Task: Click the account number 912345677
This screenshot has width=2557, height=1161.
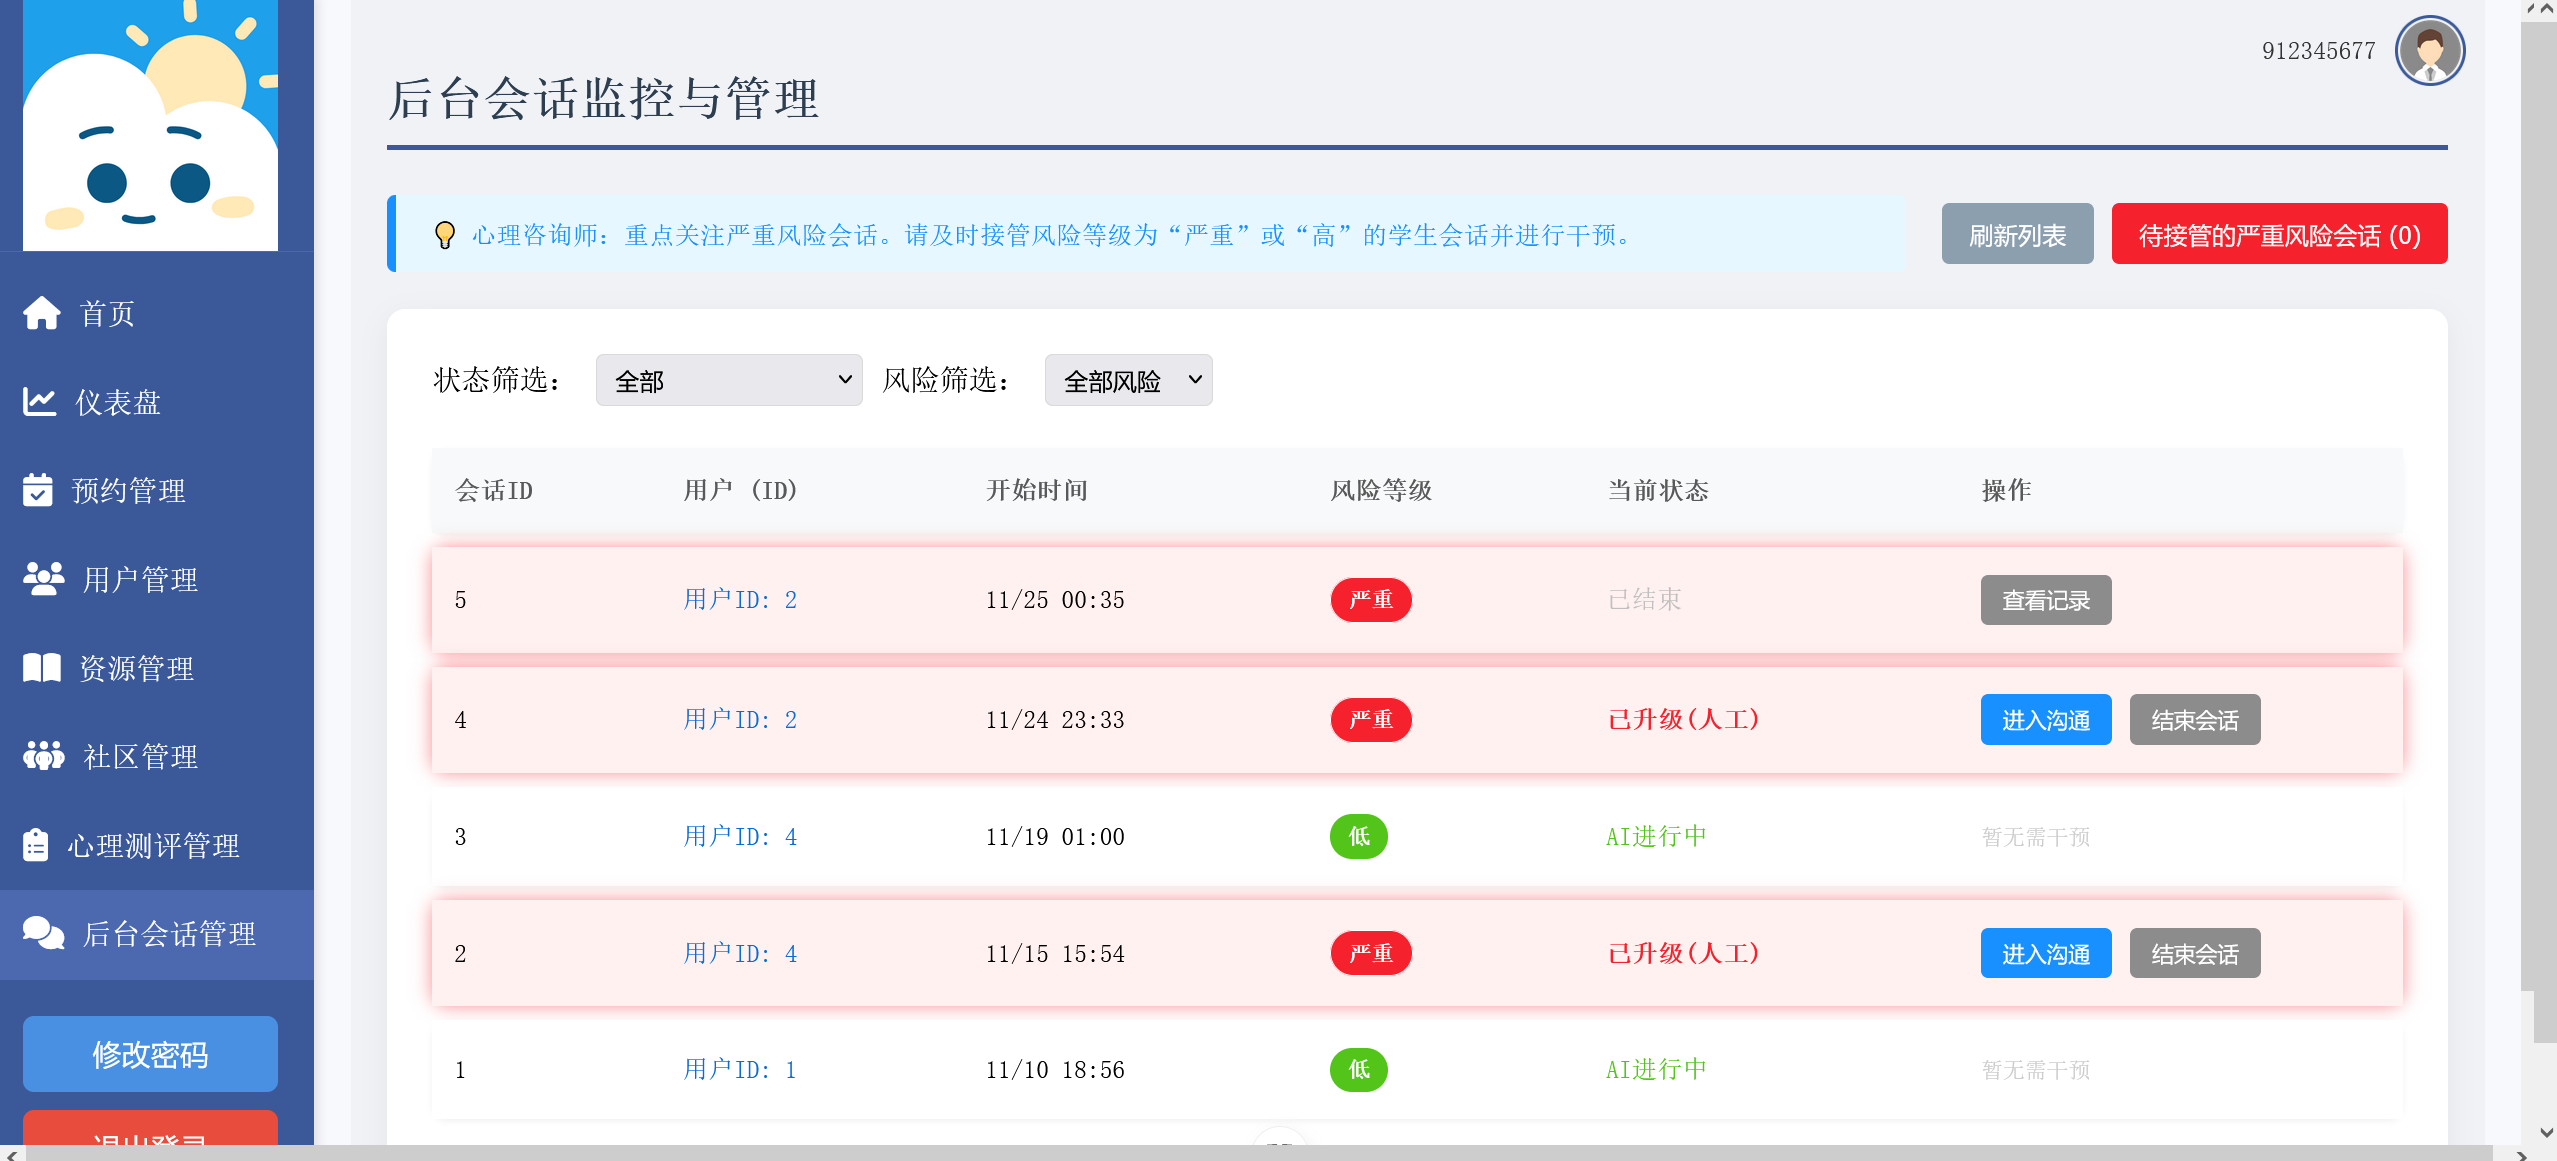Action: (2319, 51)
